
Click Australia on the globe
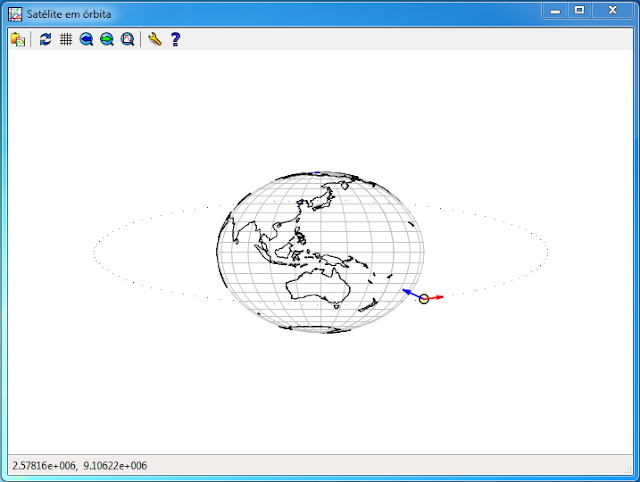(318, 286)
